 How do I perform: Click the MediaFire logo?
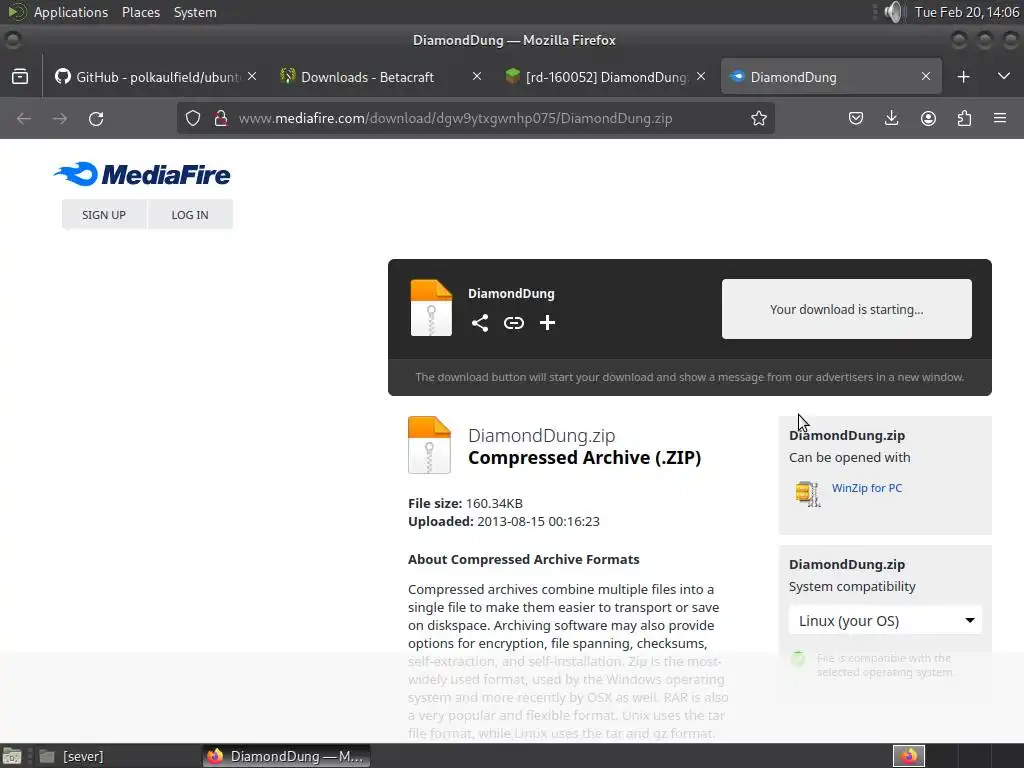[142, 174]
